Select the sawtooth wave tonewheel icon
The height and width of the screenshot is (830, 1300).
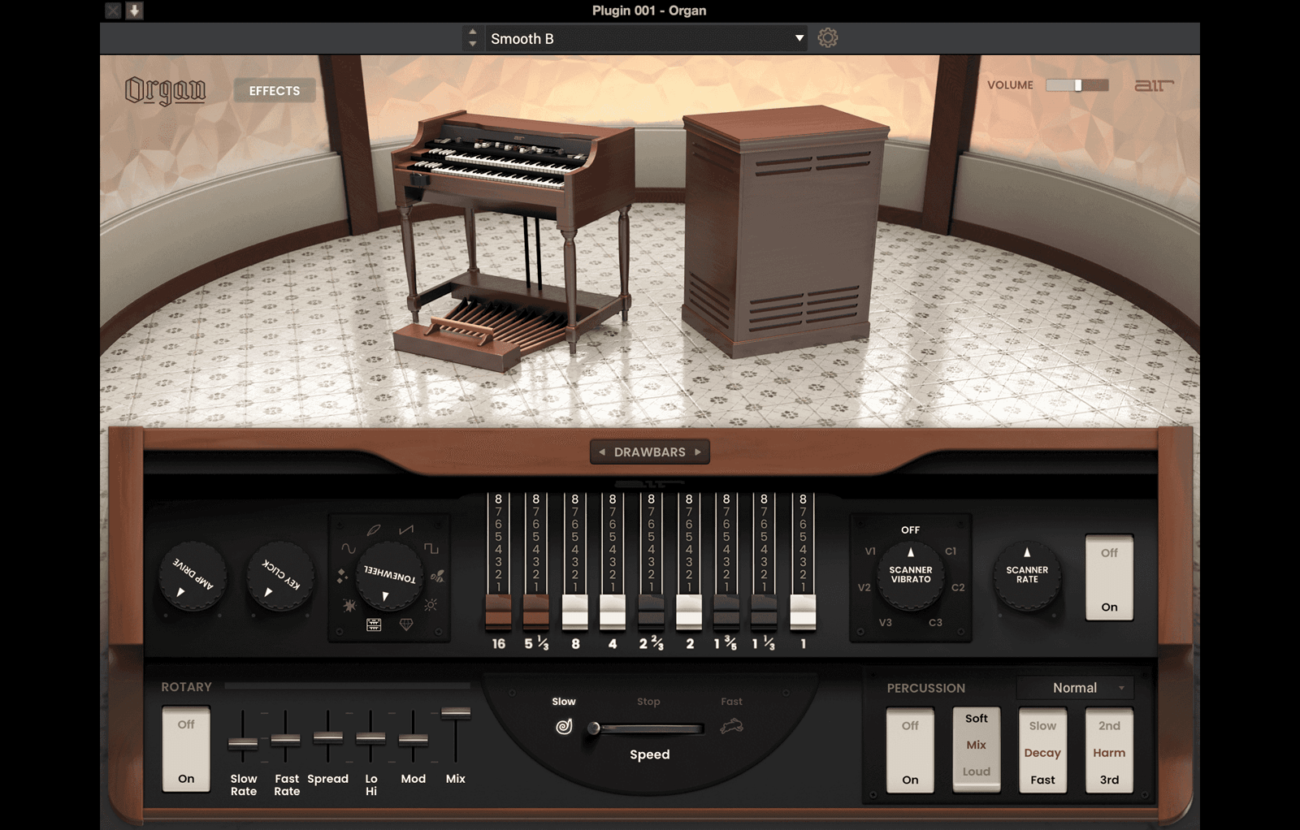(x=406, y=530)
